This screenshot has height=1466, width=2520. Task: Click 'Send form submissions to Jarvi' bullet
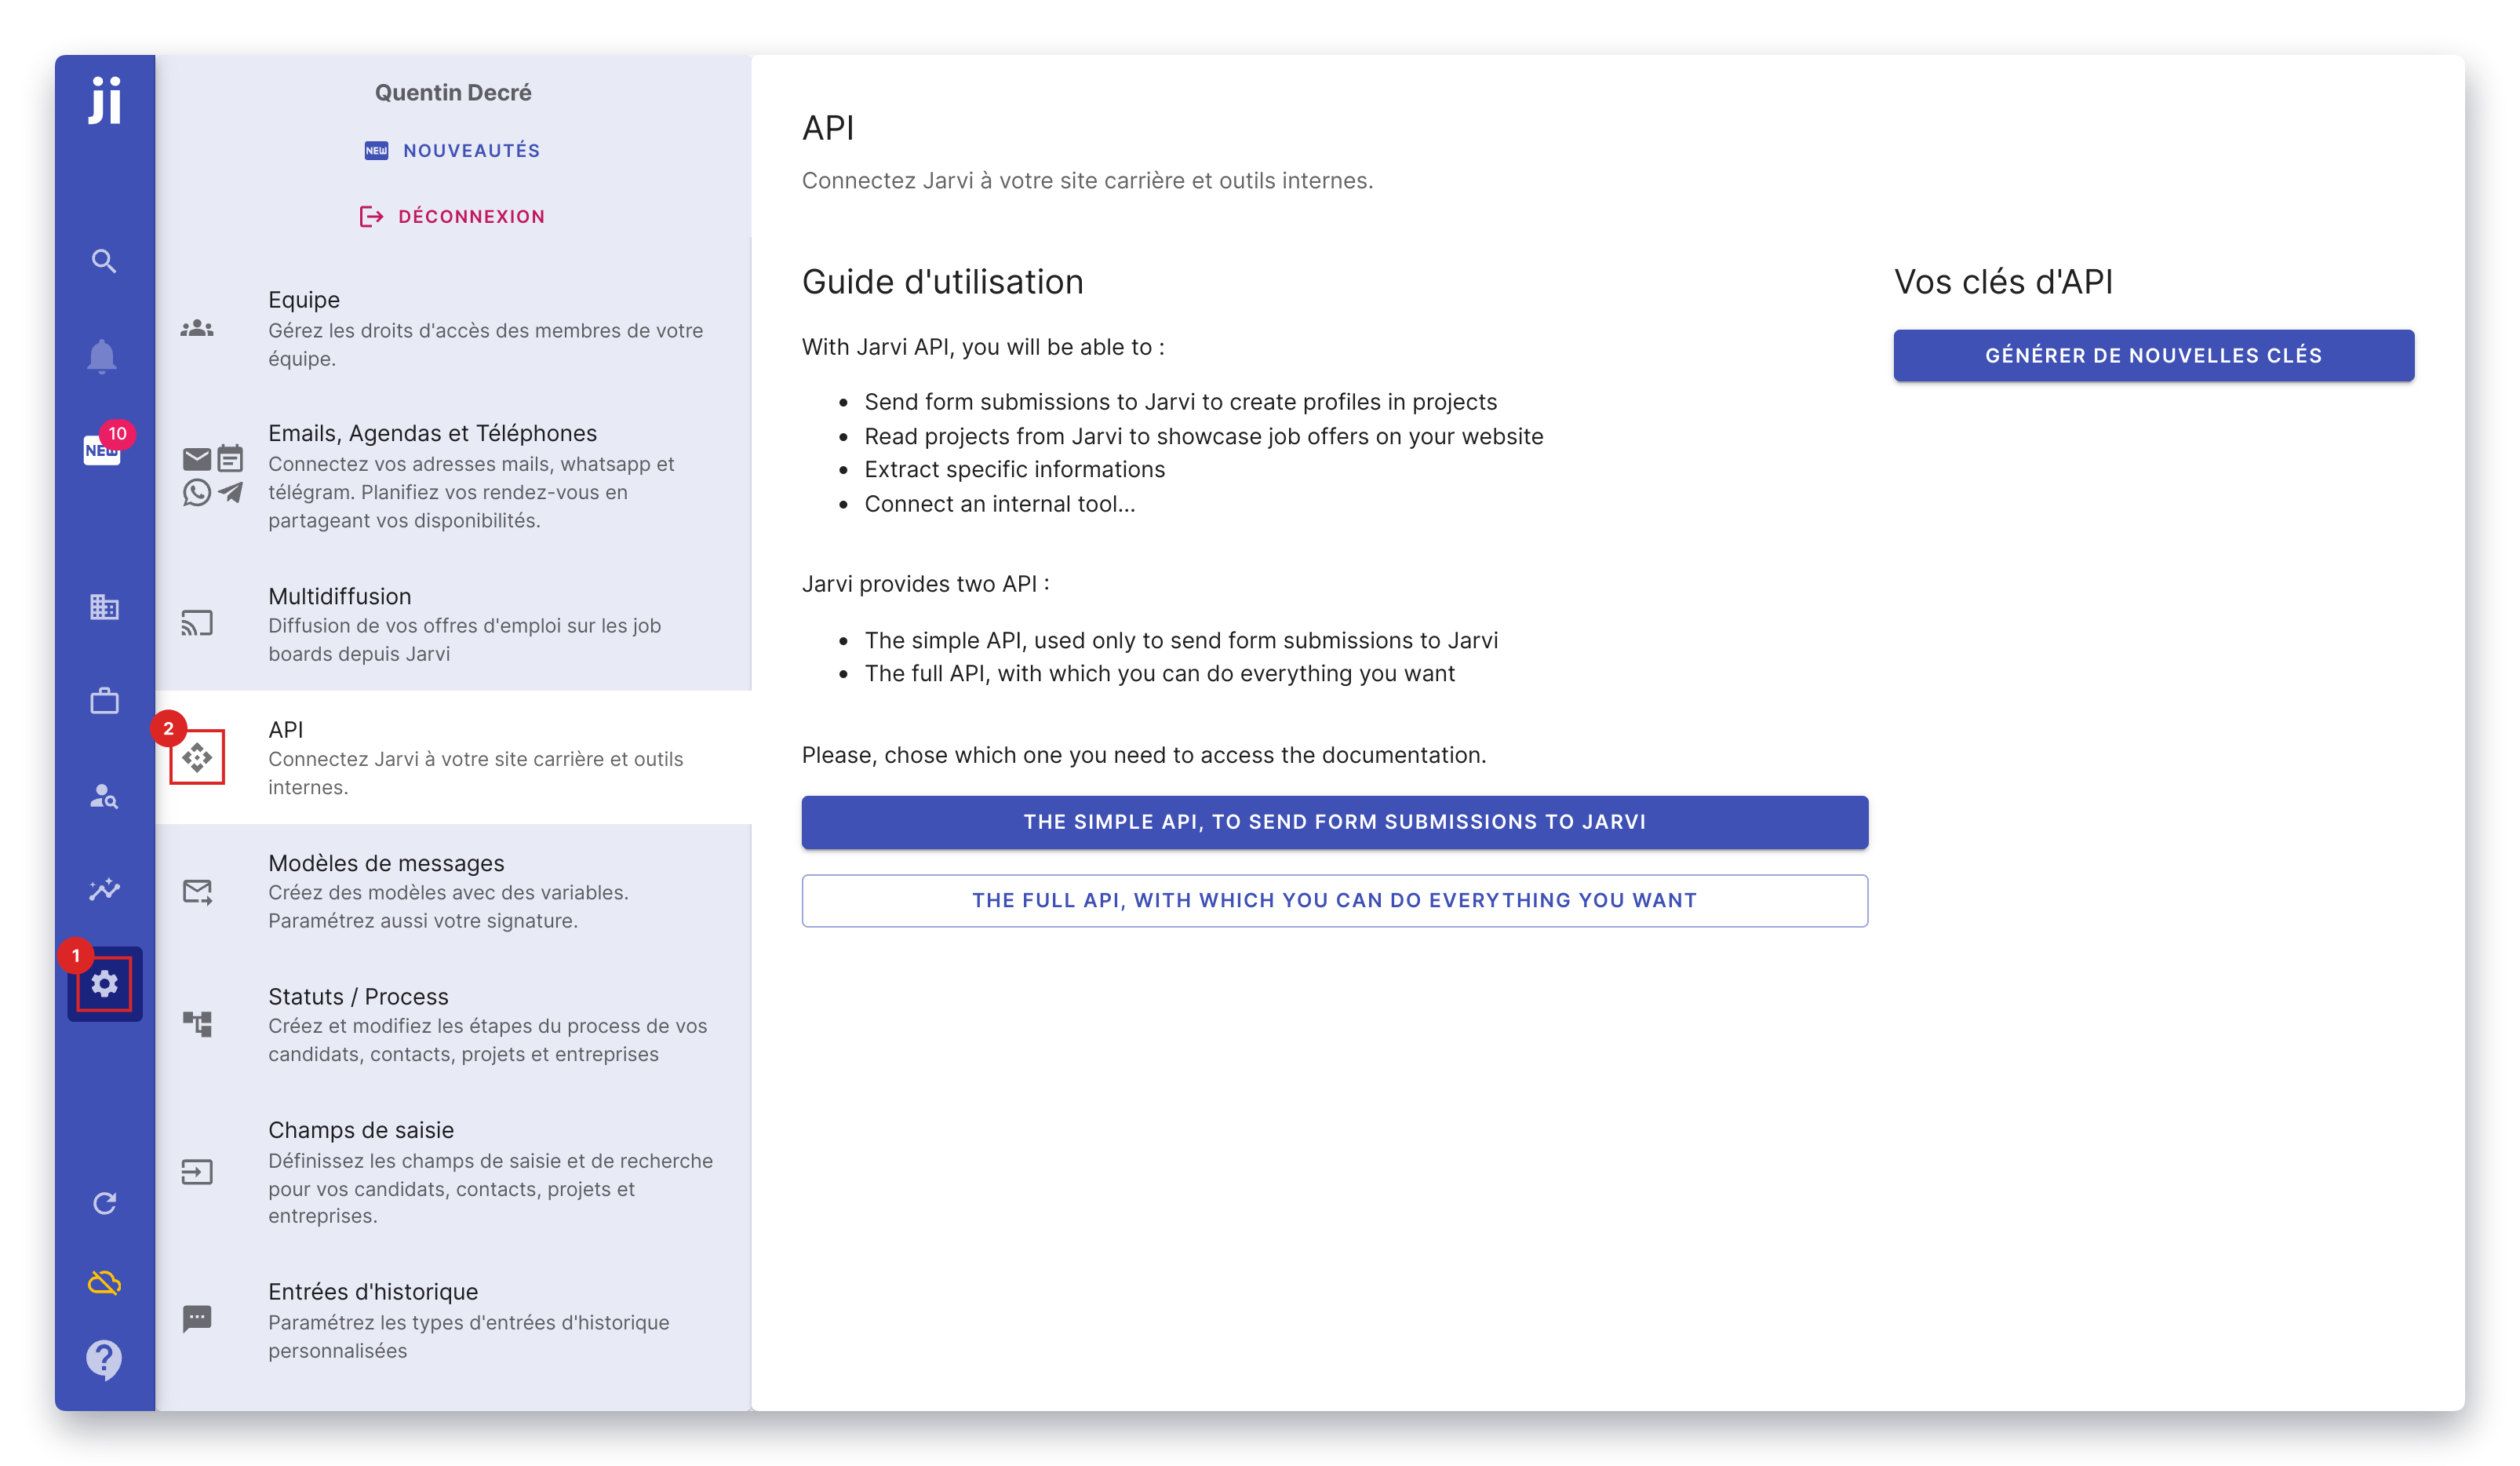coord(1180,402)
